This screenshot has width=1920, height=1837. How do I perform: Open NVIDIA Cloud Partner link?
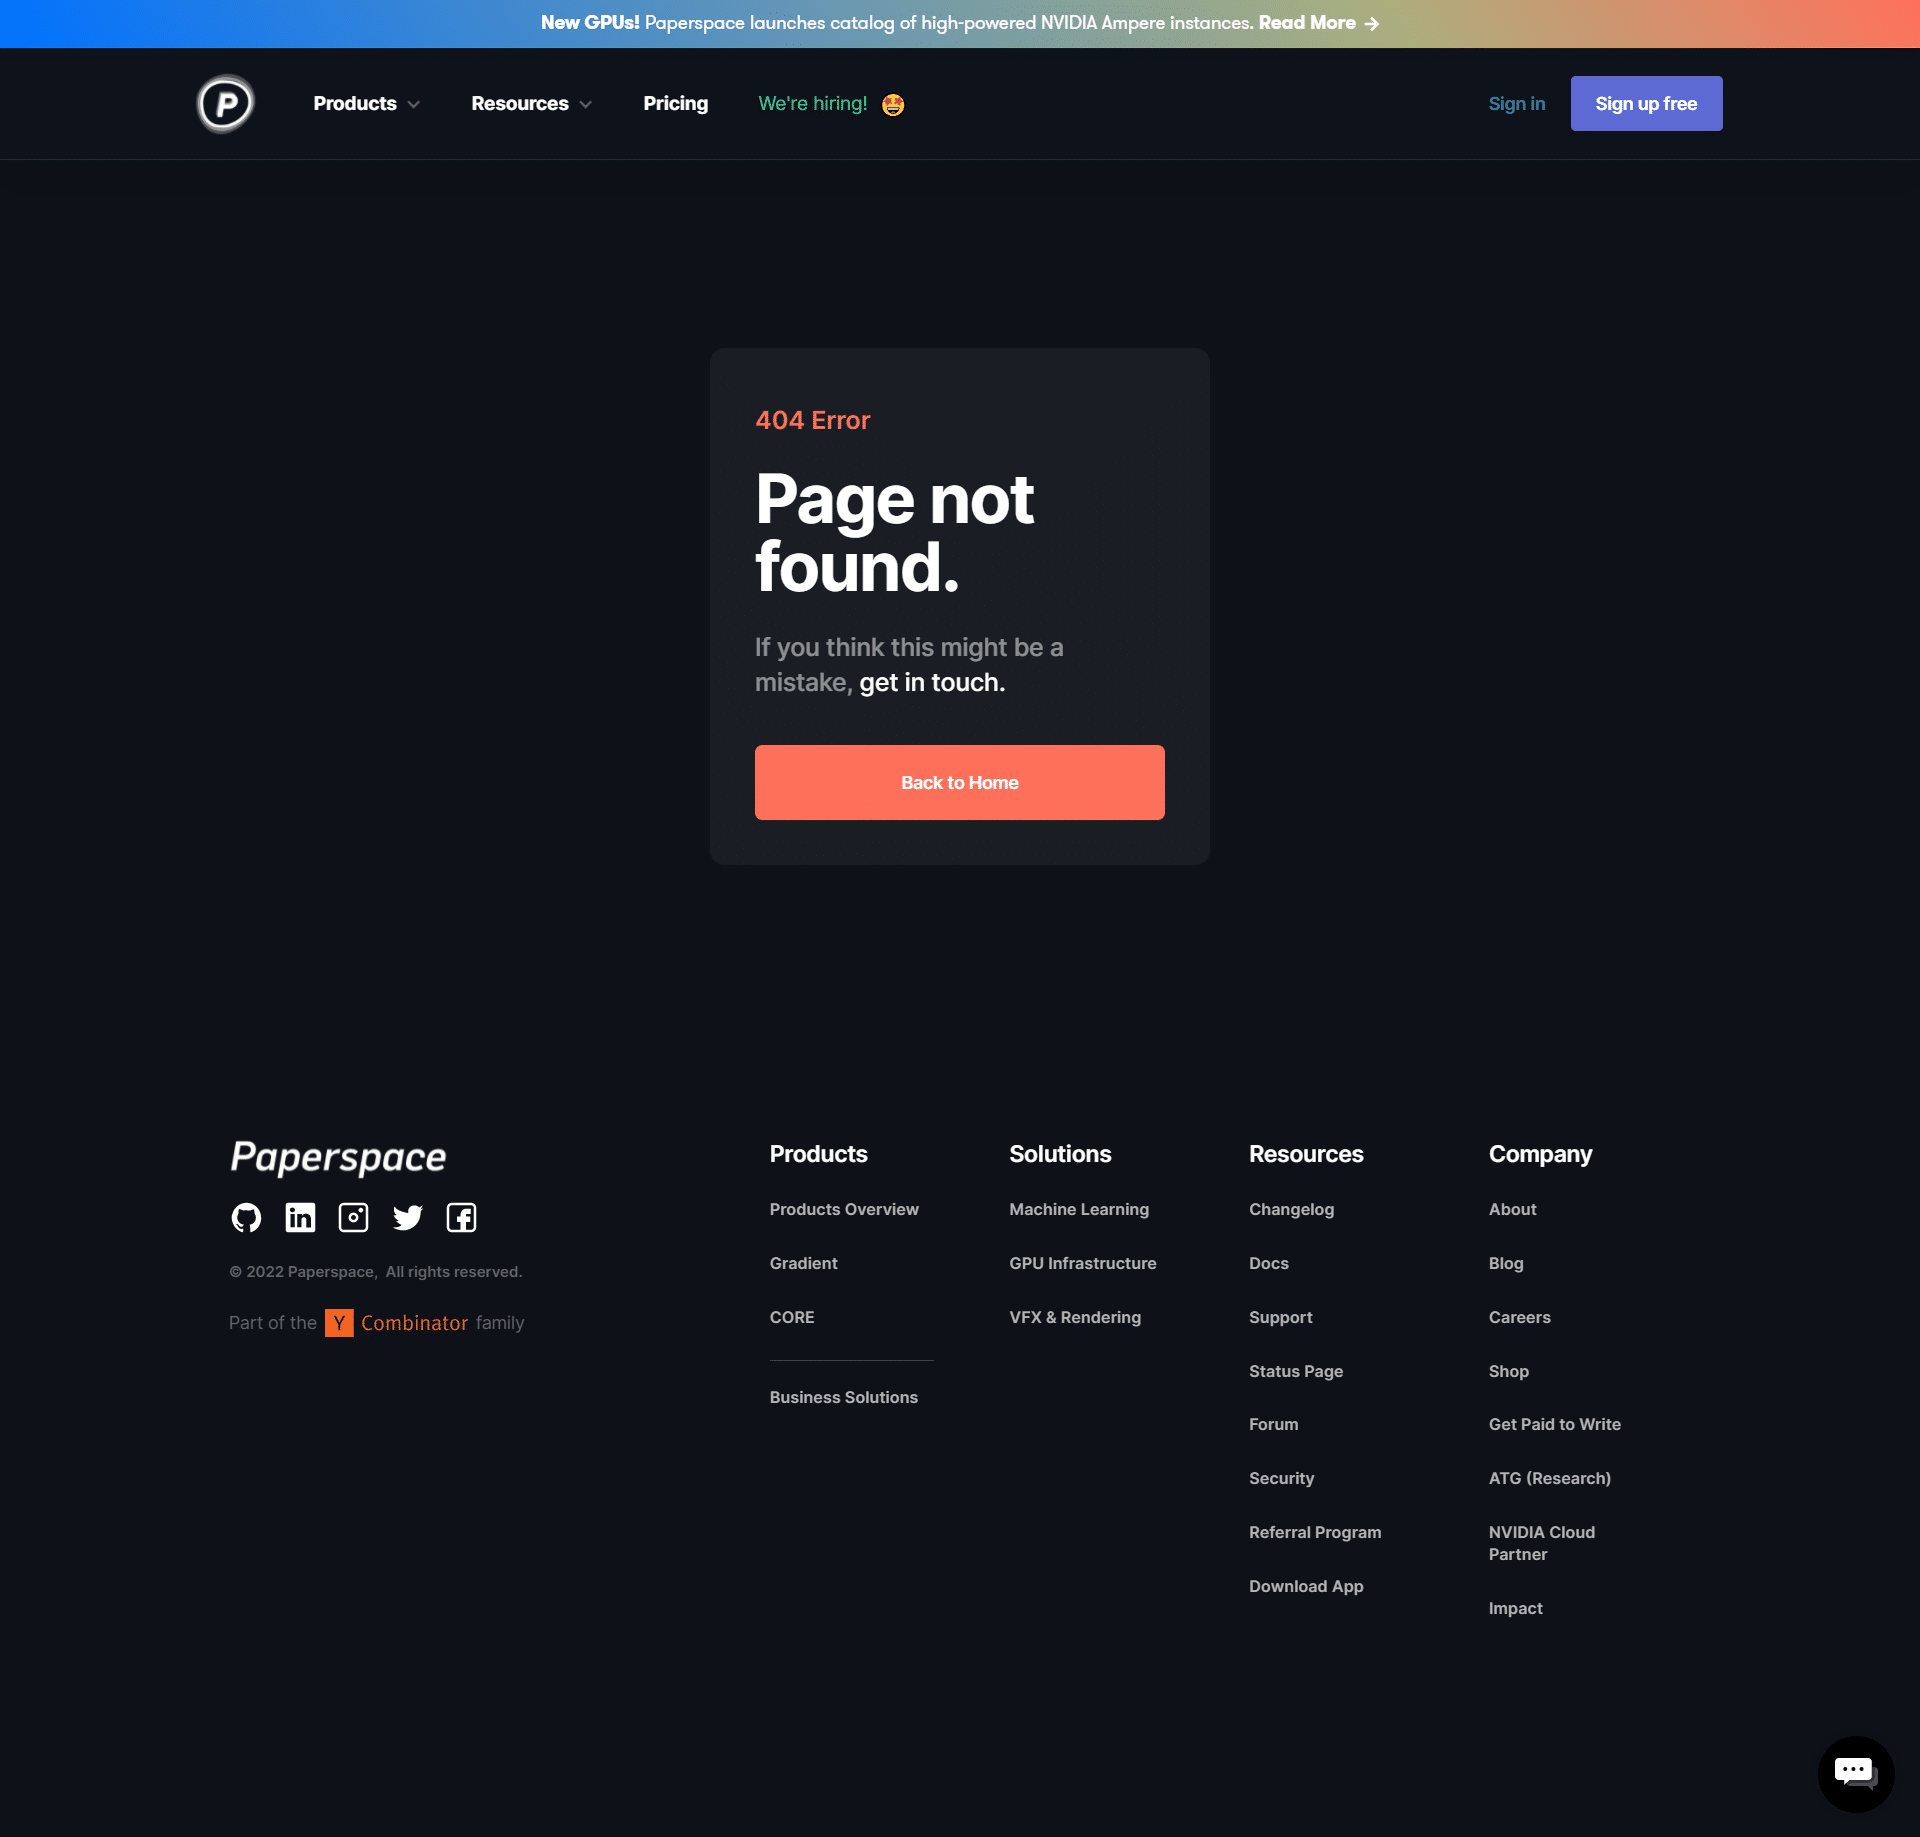point(1542,1544)
